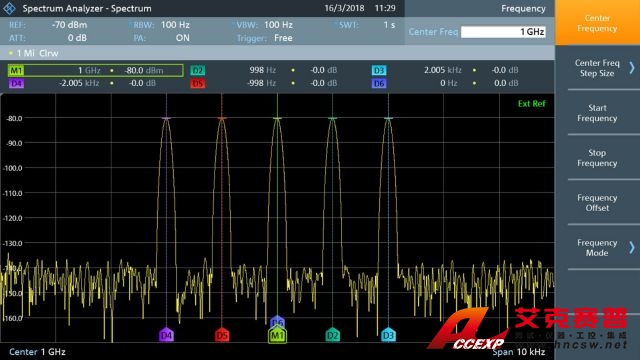Viewport: 640px width, 360px height.
Task: Select the Center Frequency softkey
Action: click(598, 23)
